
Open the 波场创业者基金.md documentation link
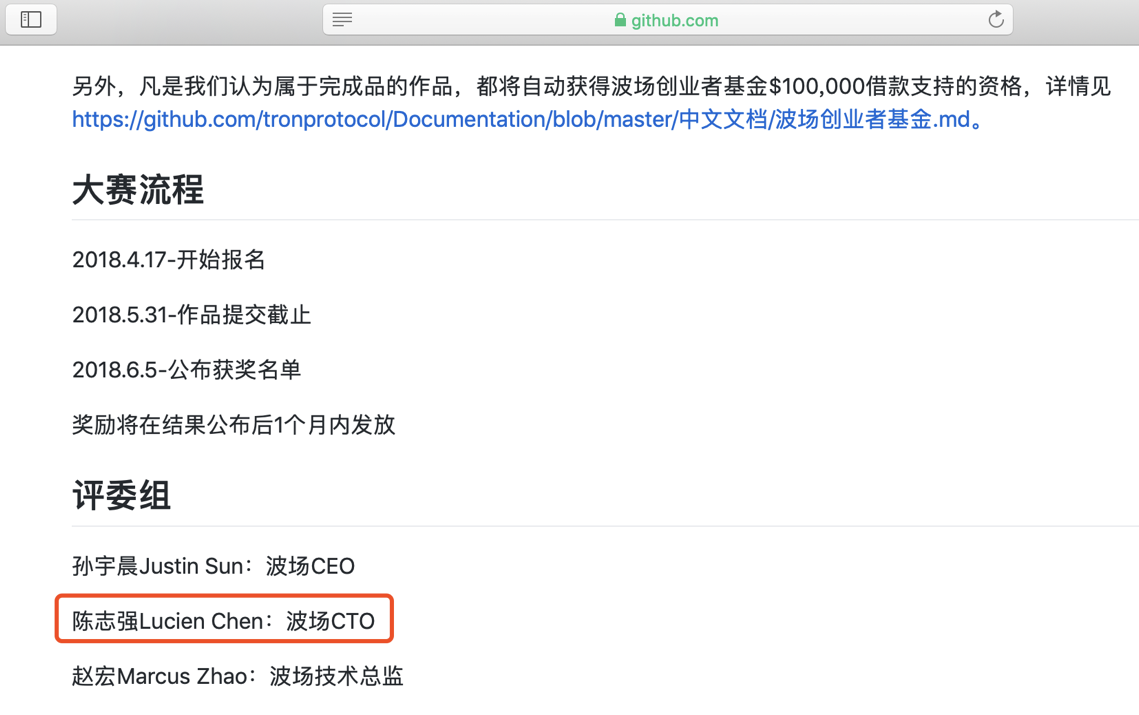pos(528,119)
